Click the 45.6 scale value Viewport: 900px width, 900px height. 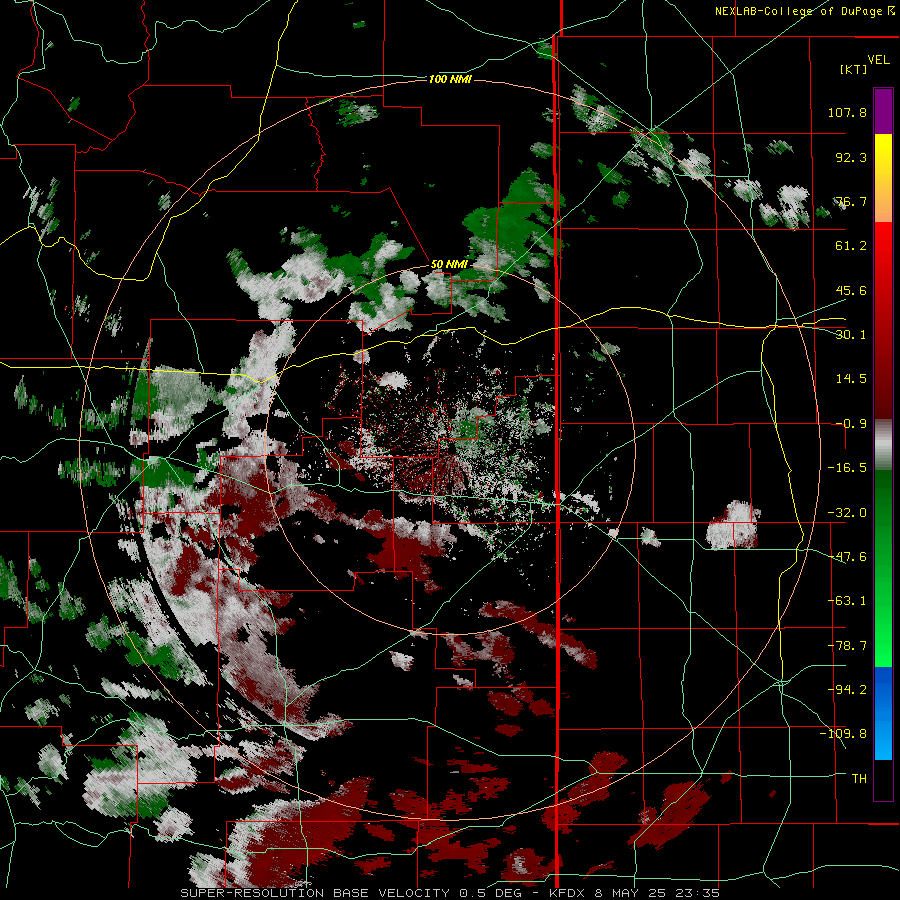tap(851, 290)
